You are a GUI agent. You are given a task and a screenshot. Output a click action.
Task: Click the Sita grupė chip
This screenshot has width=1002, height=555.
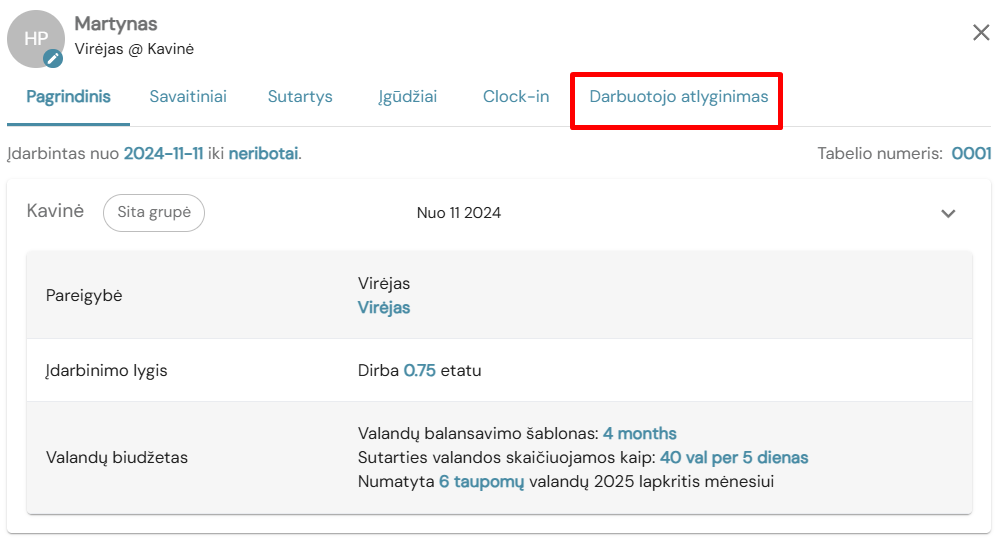tap(154, 213)
